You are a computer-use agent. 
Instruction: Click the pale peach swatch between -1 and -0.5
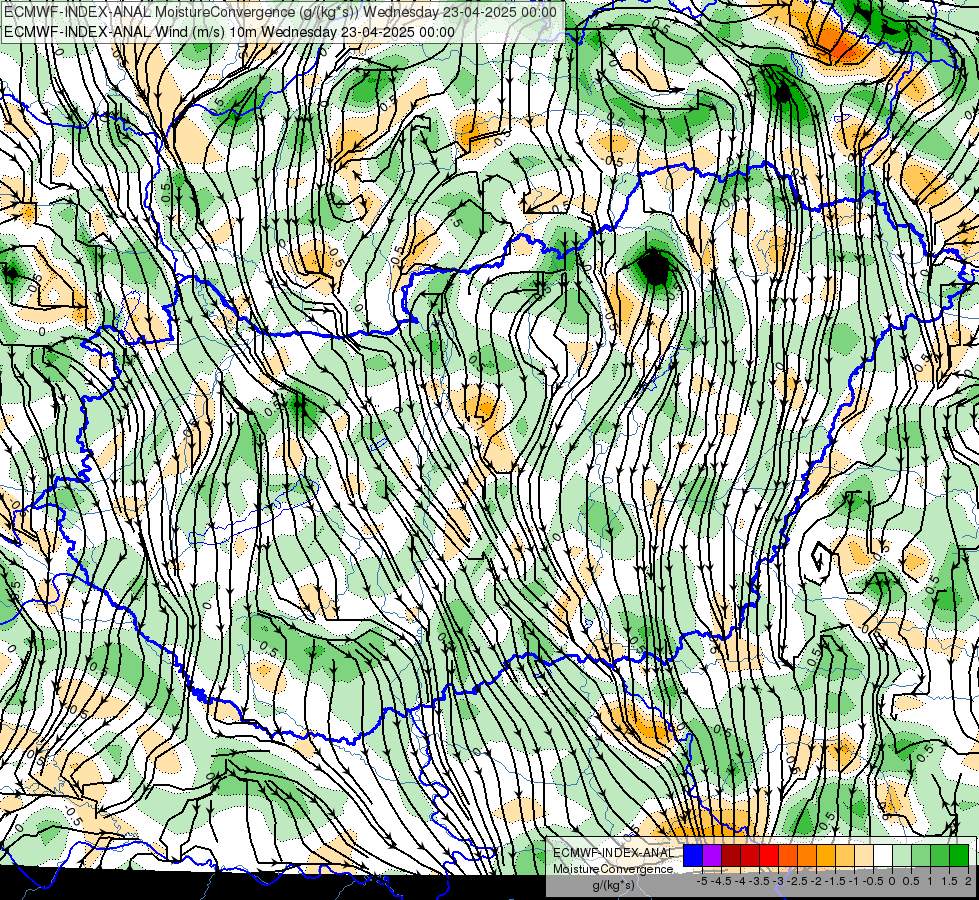coord(864,855)
